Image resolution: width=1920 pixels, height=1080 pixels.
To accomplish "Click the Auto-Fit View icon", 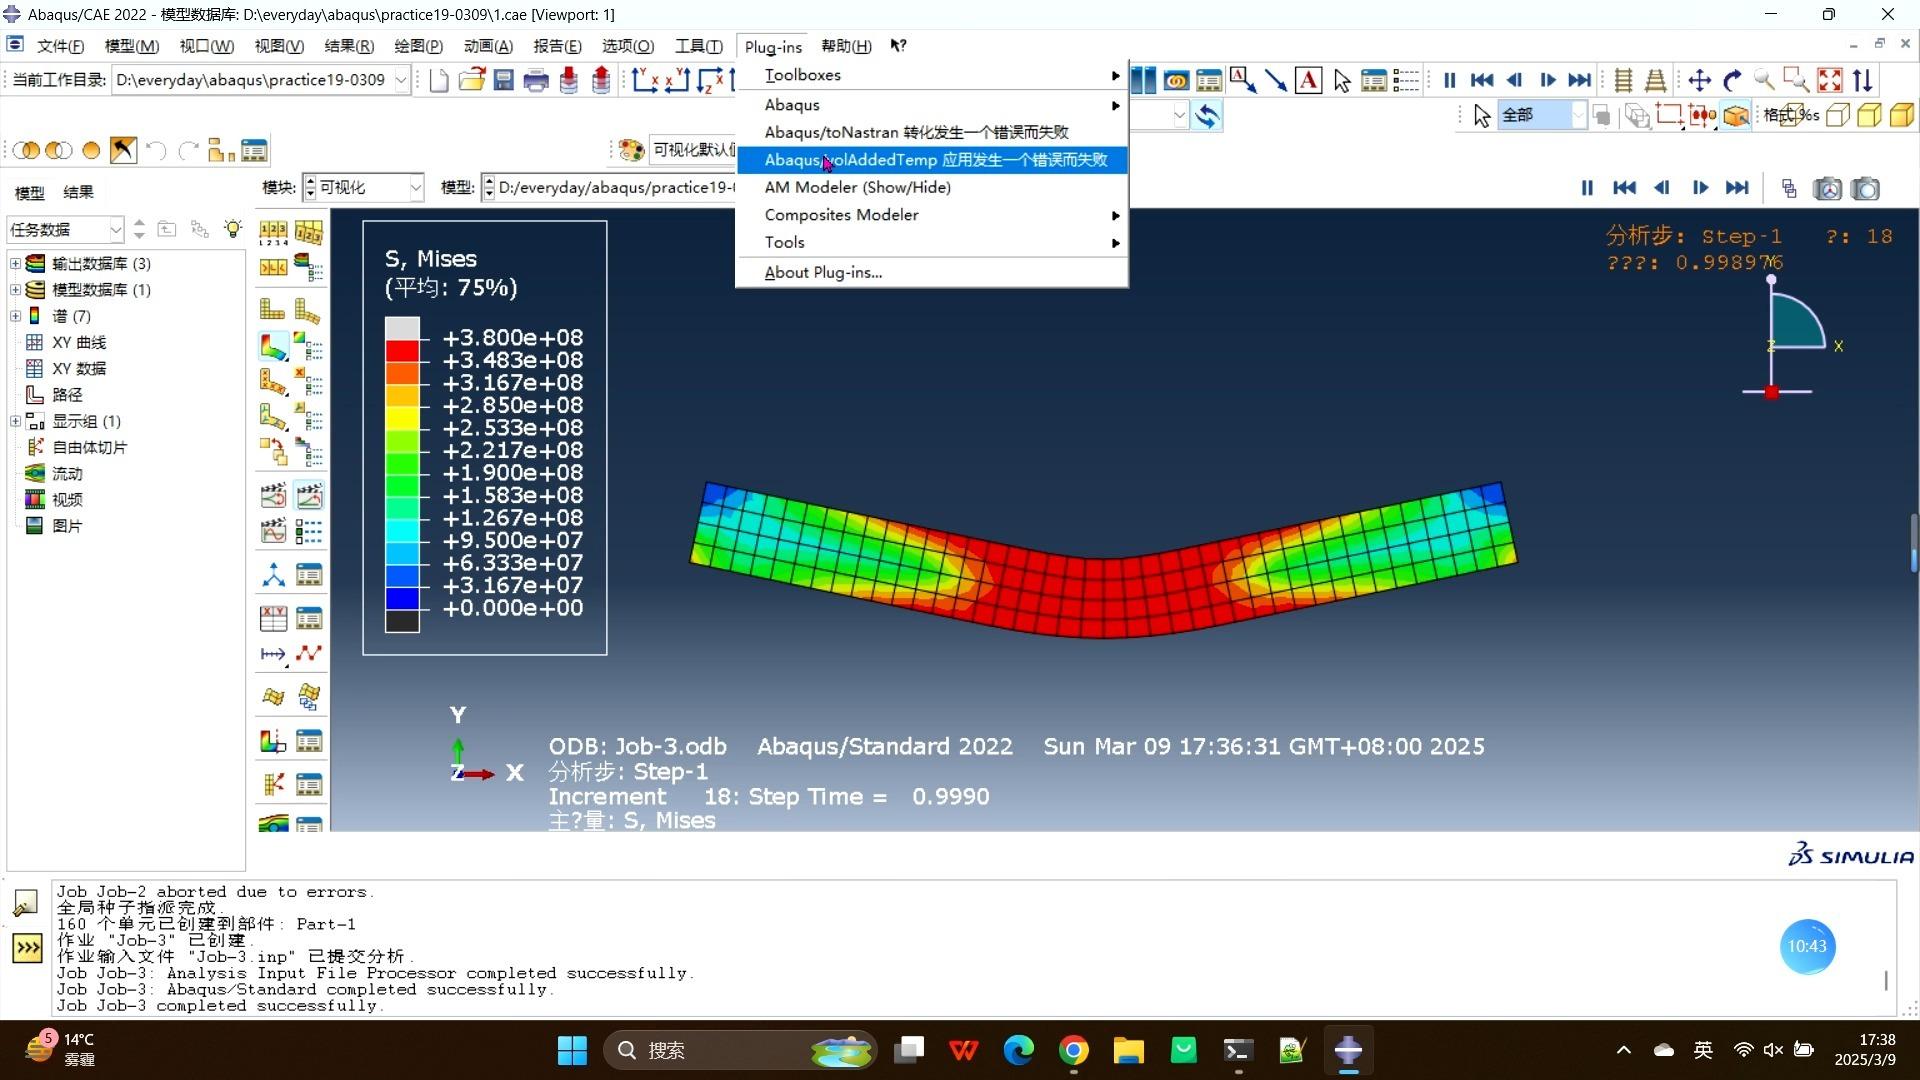I will click(x=1829, y=80).
